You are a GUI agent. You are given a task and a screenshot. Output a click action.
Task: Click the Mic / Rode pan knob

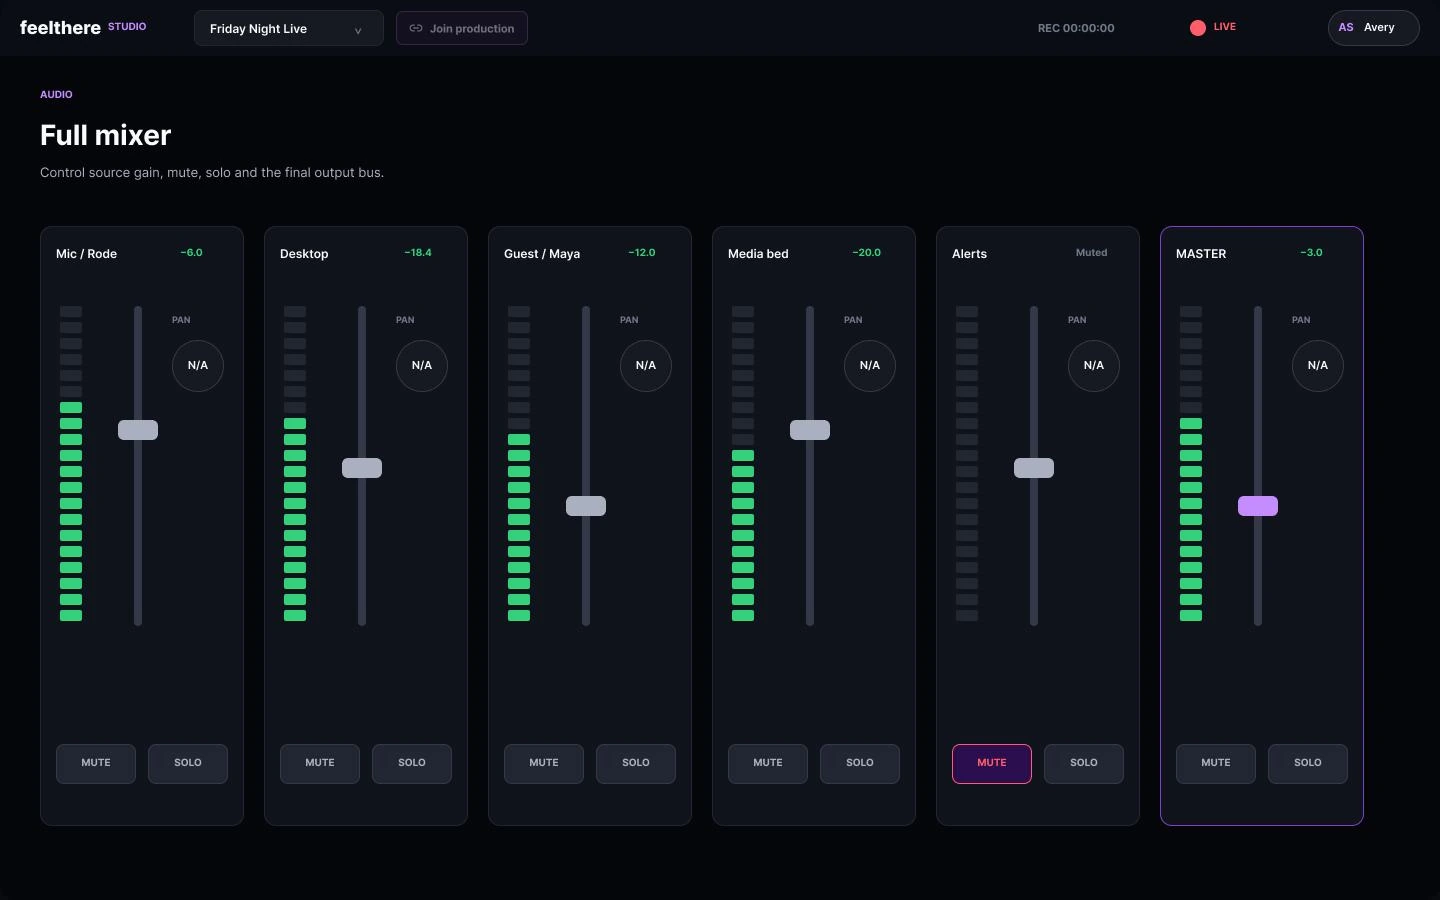[198, 366]
